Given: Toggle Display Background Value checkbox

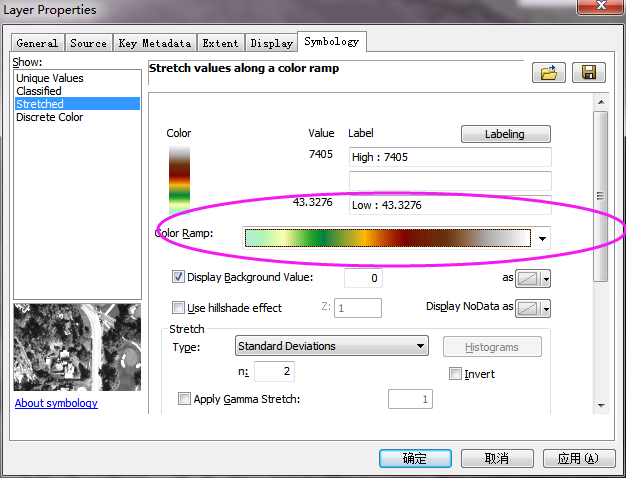Looking at the screenshot, I should click(x=178, y=277).
